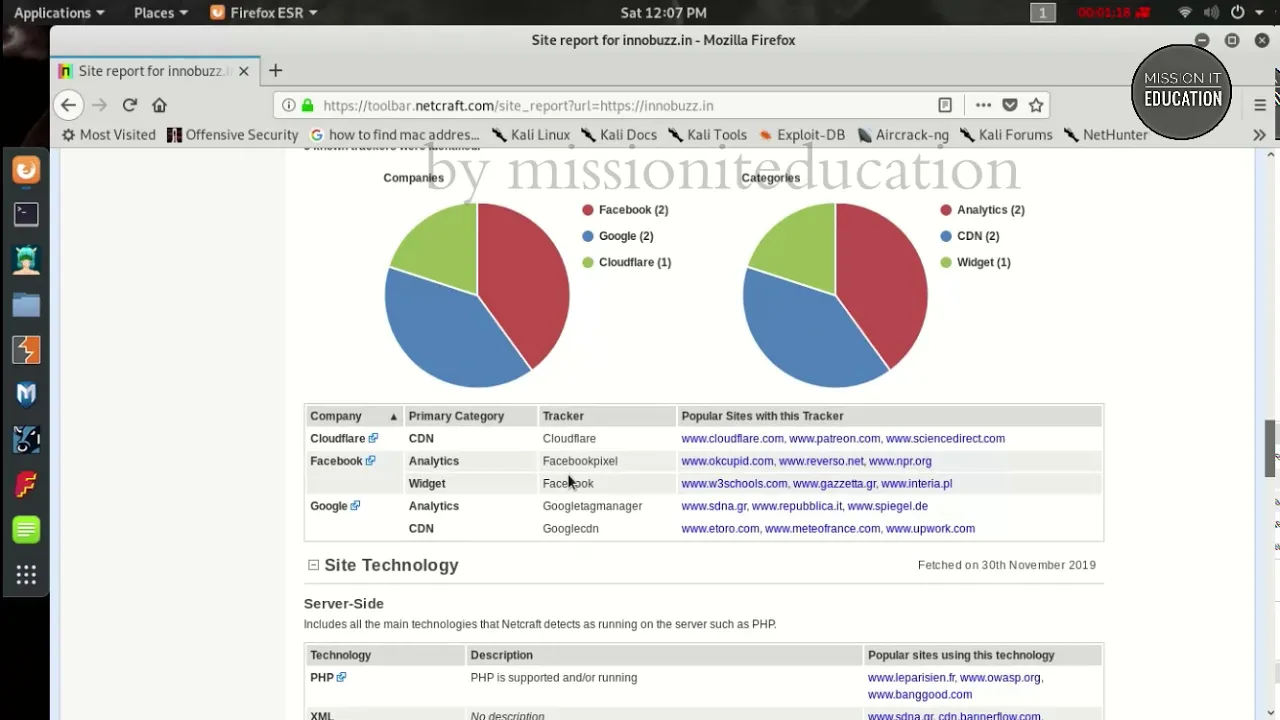
Task: Open the Places menu
Action: coord(162,13)
